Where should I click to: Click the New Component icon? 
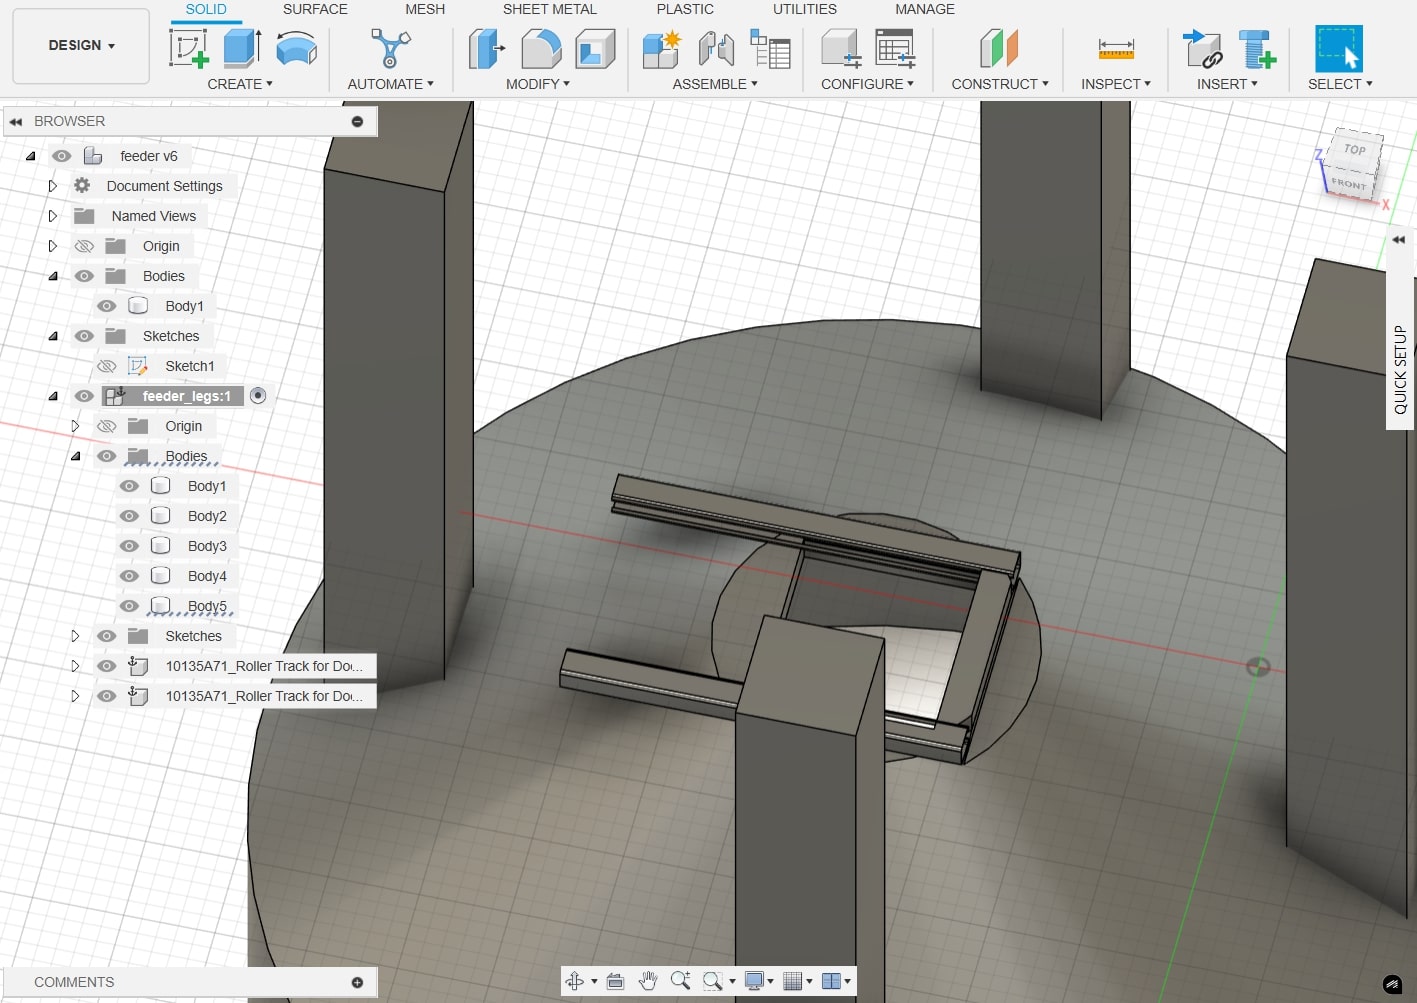(x=662, y=48)
